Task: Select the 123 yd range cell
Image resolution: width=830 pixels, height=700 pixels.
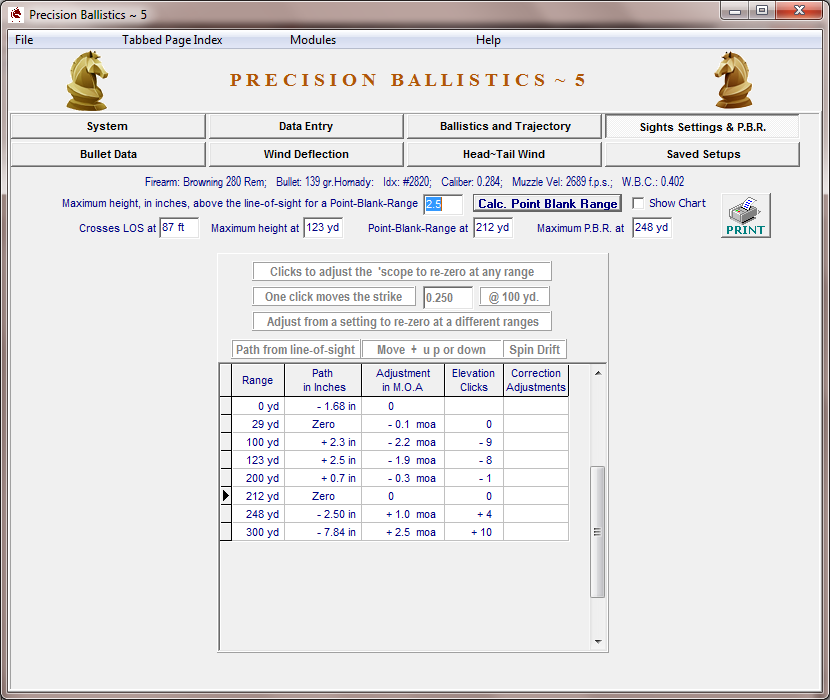Action: click(x=258, y=460)
